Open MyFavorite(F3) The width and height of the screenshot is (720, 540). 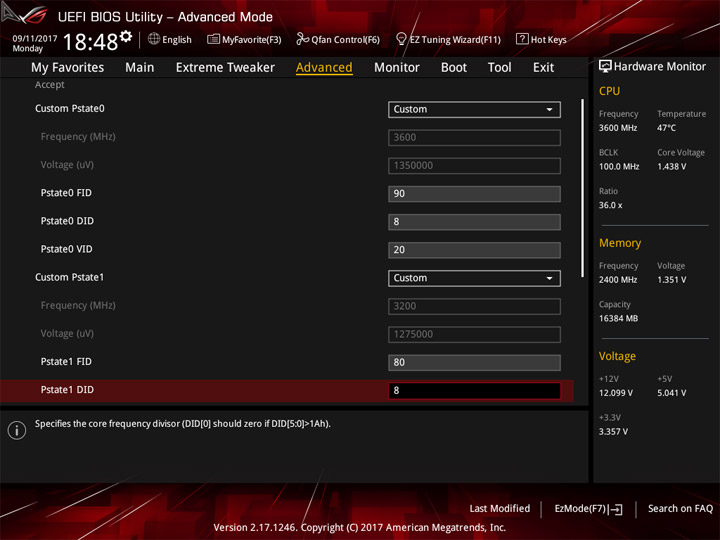coord(244,39)
